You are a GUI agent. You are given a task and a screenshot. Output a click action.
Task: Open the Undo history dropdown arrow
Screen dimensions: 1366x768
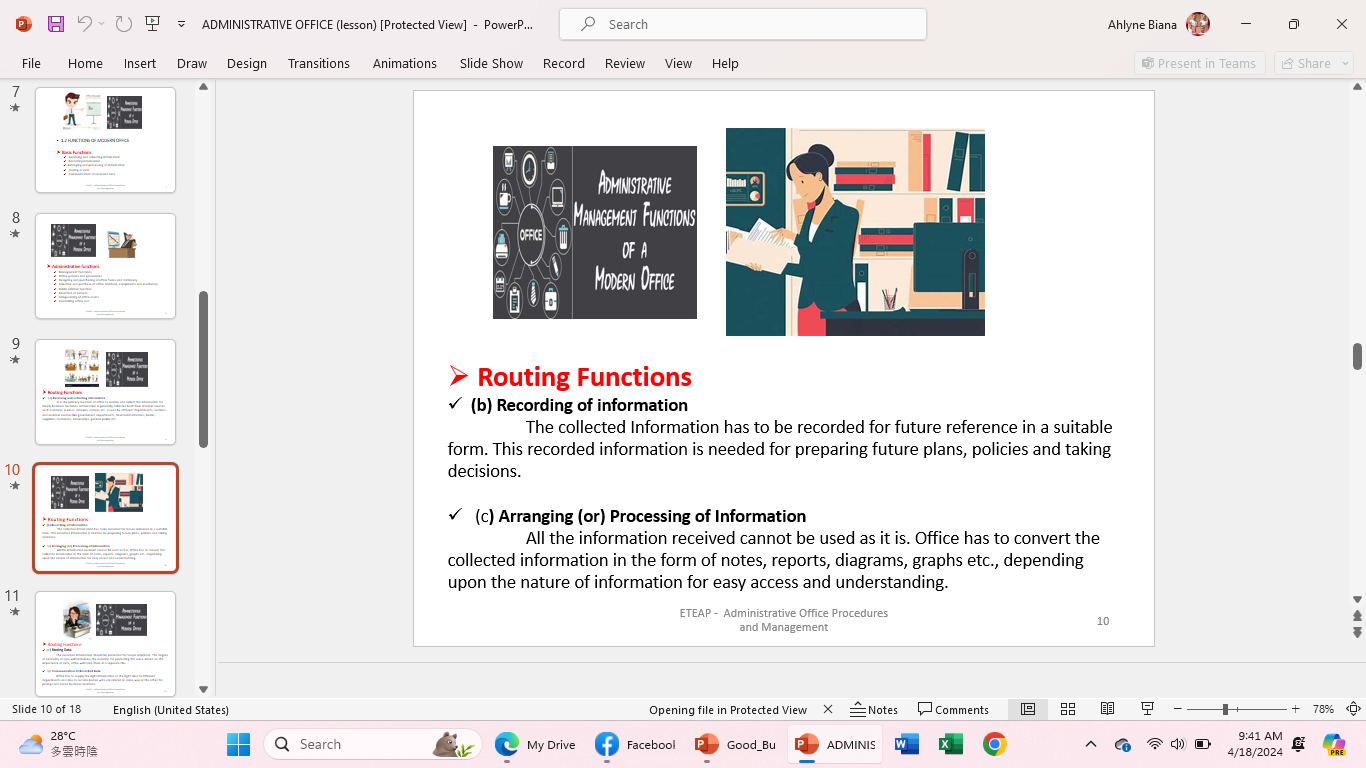101,24
